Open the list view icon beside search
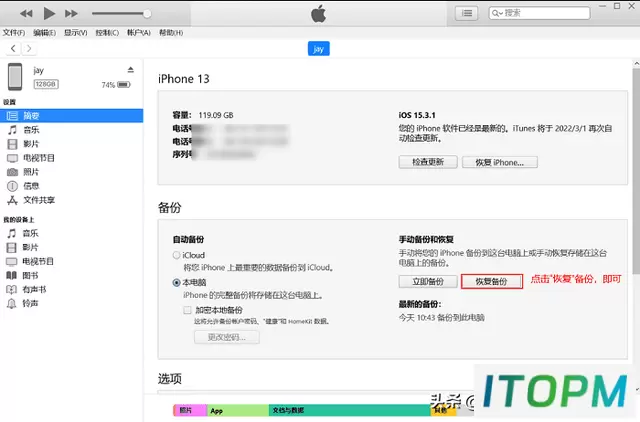 coord(467,13)
